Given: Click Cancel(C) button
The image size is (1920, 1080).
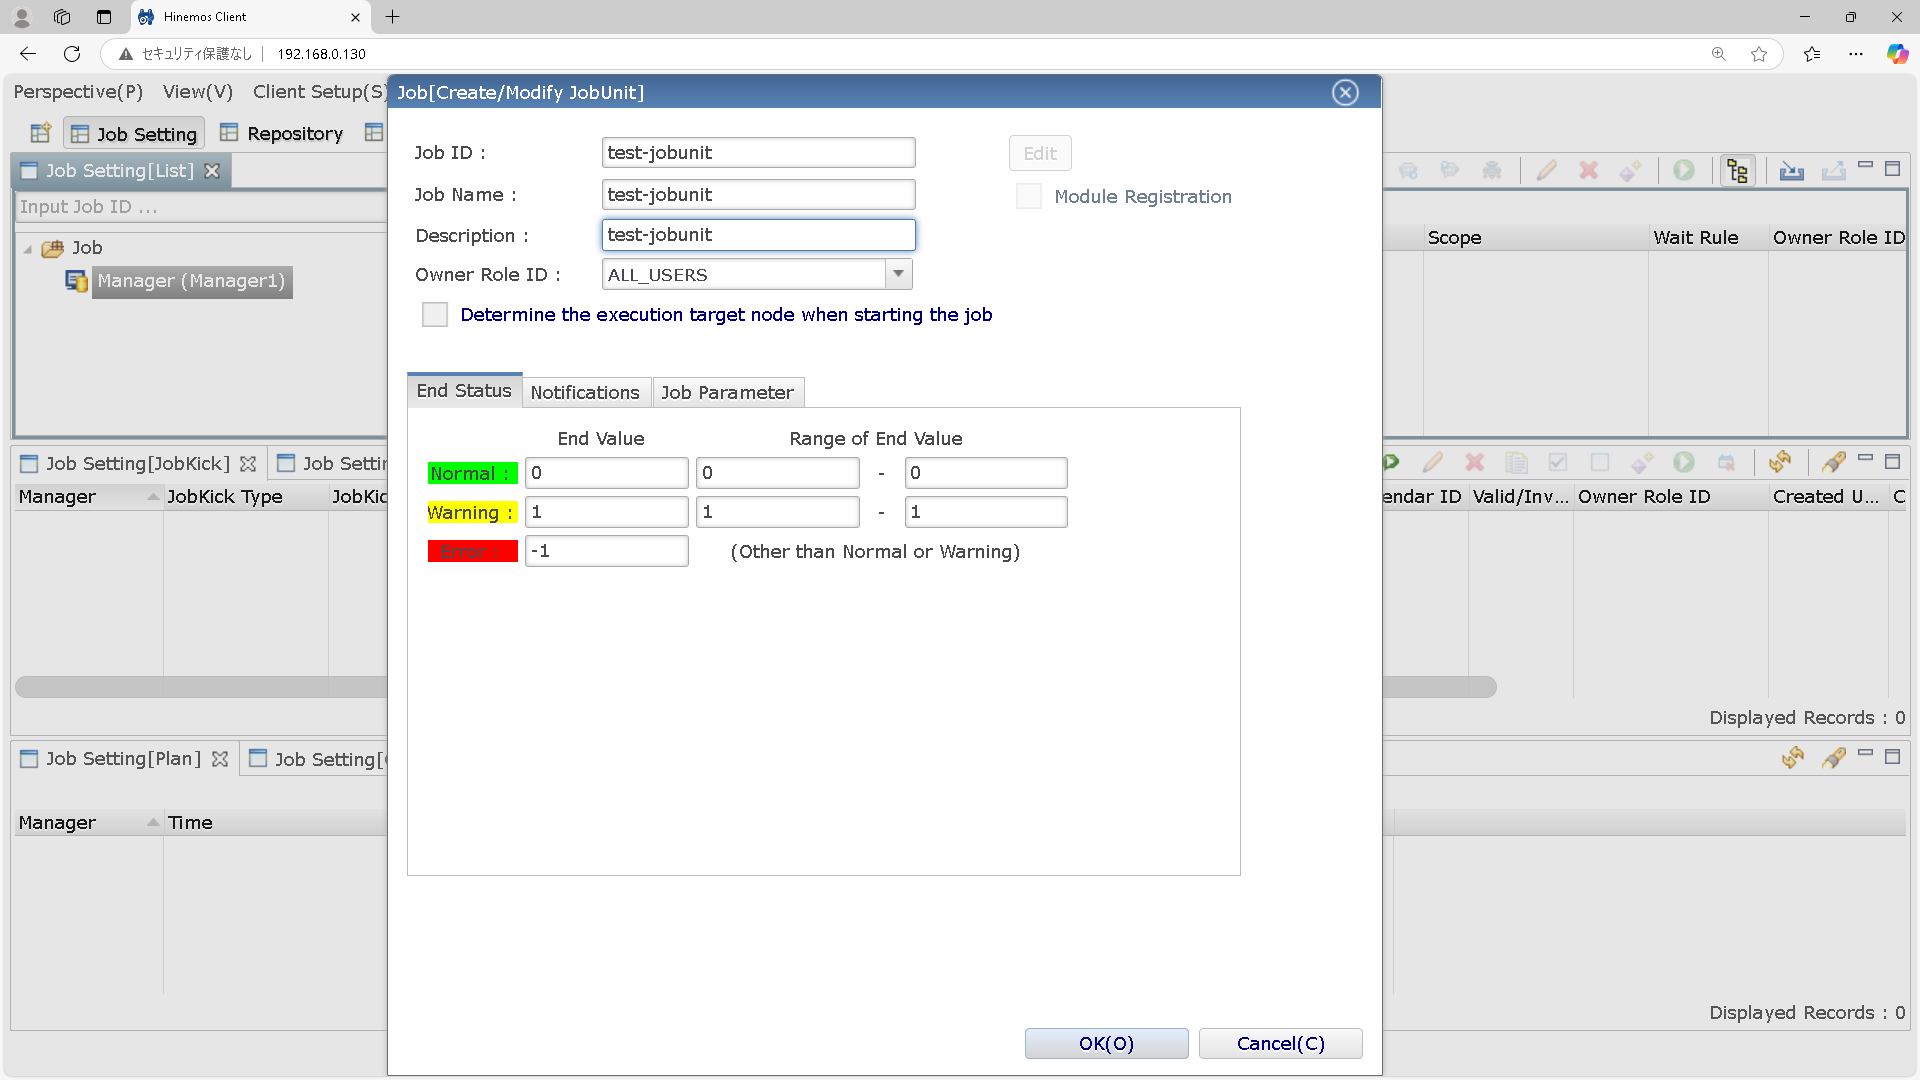Looking at the screenshot, I should pyautogui.click(x=1280, y=1043).
